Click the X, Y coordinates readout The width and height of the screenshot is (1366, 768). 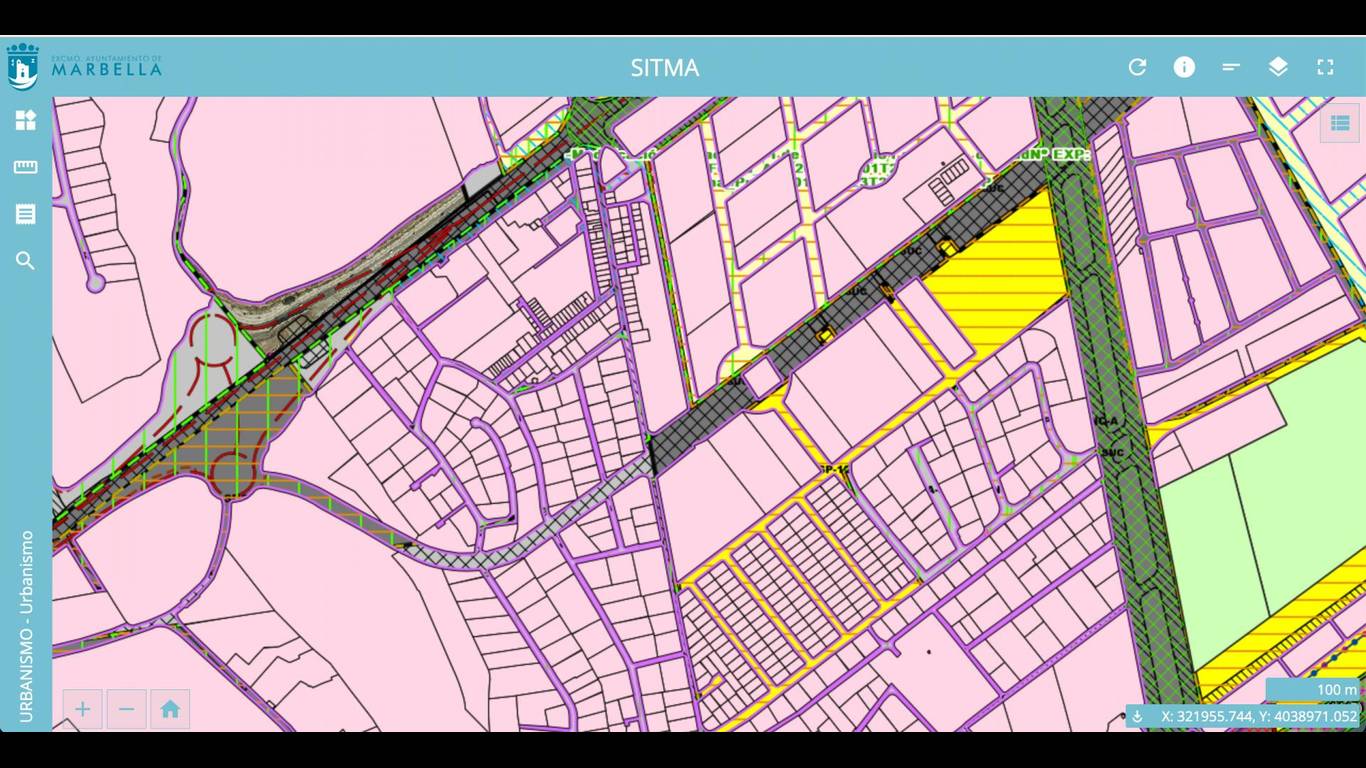(1258, 716)
